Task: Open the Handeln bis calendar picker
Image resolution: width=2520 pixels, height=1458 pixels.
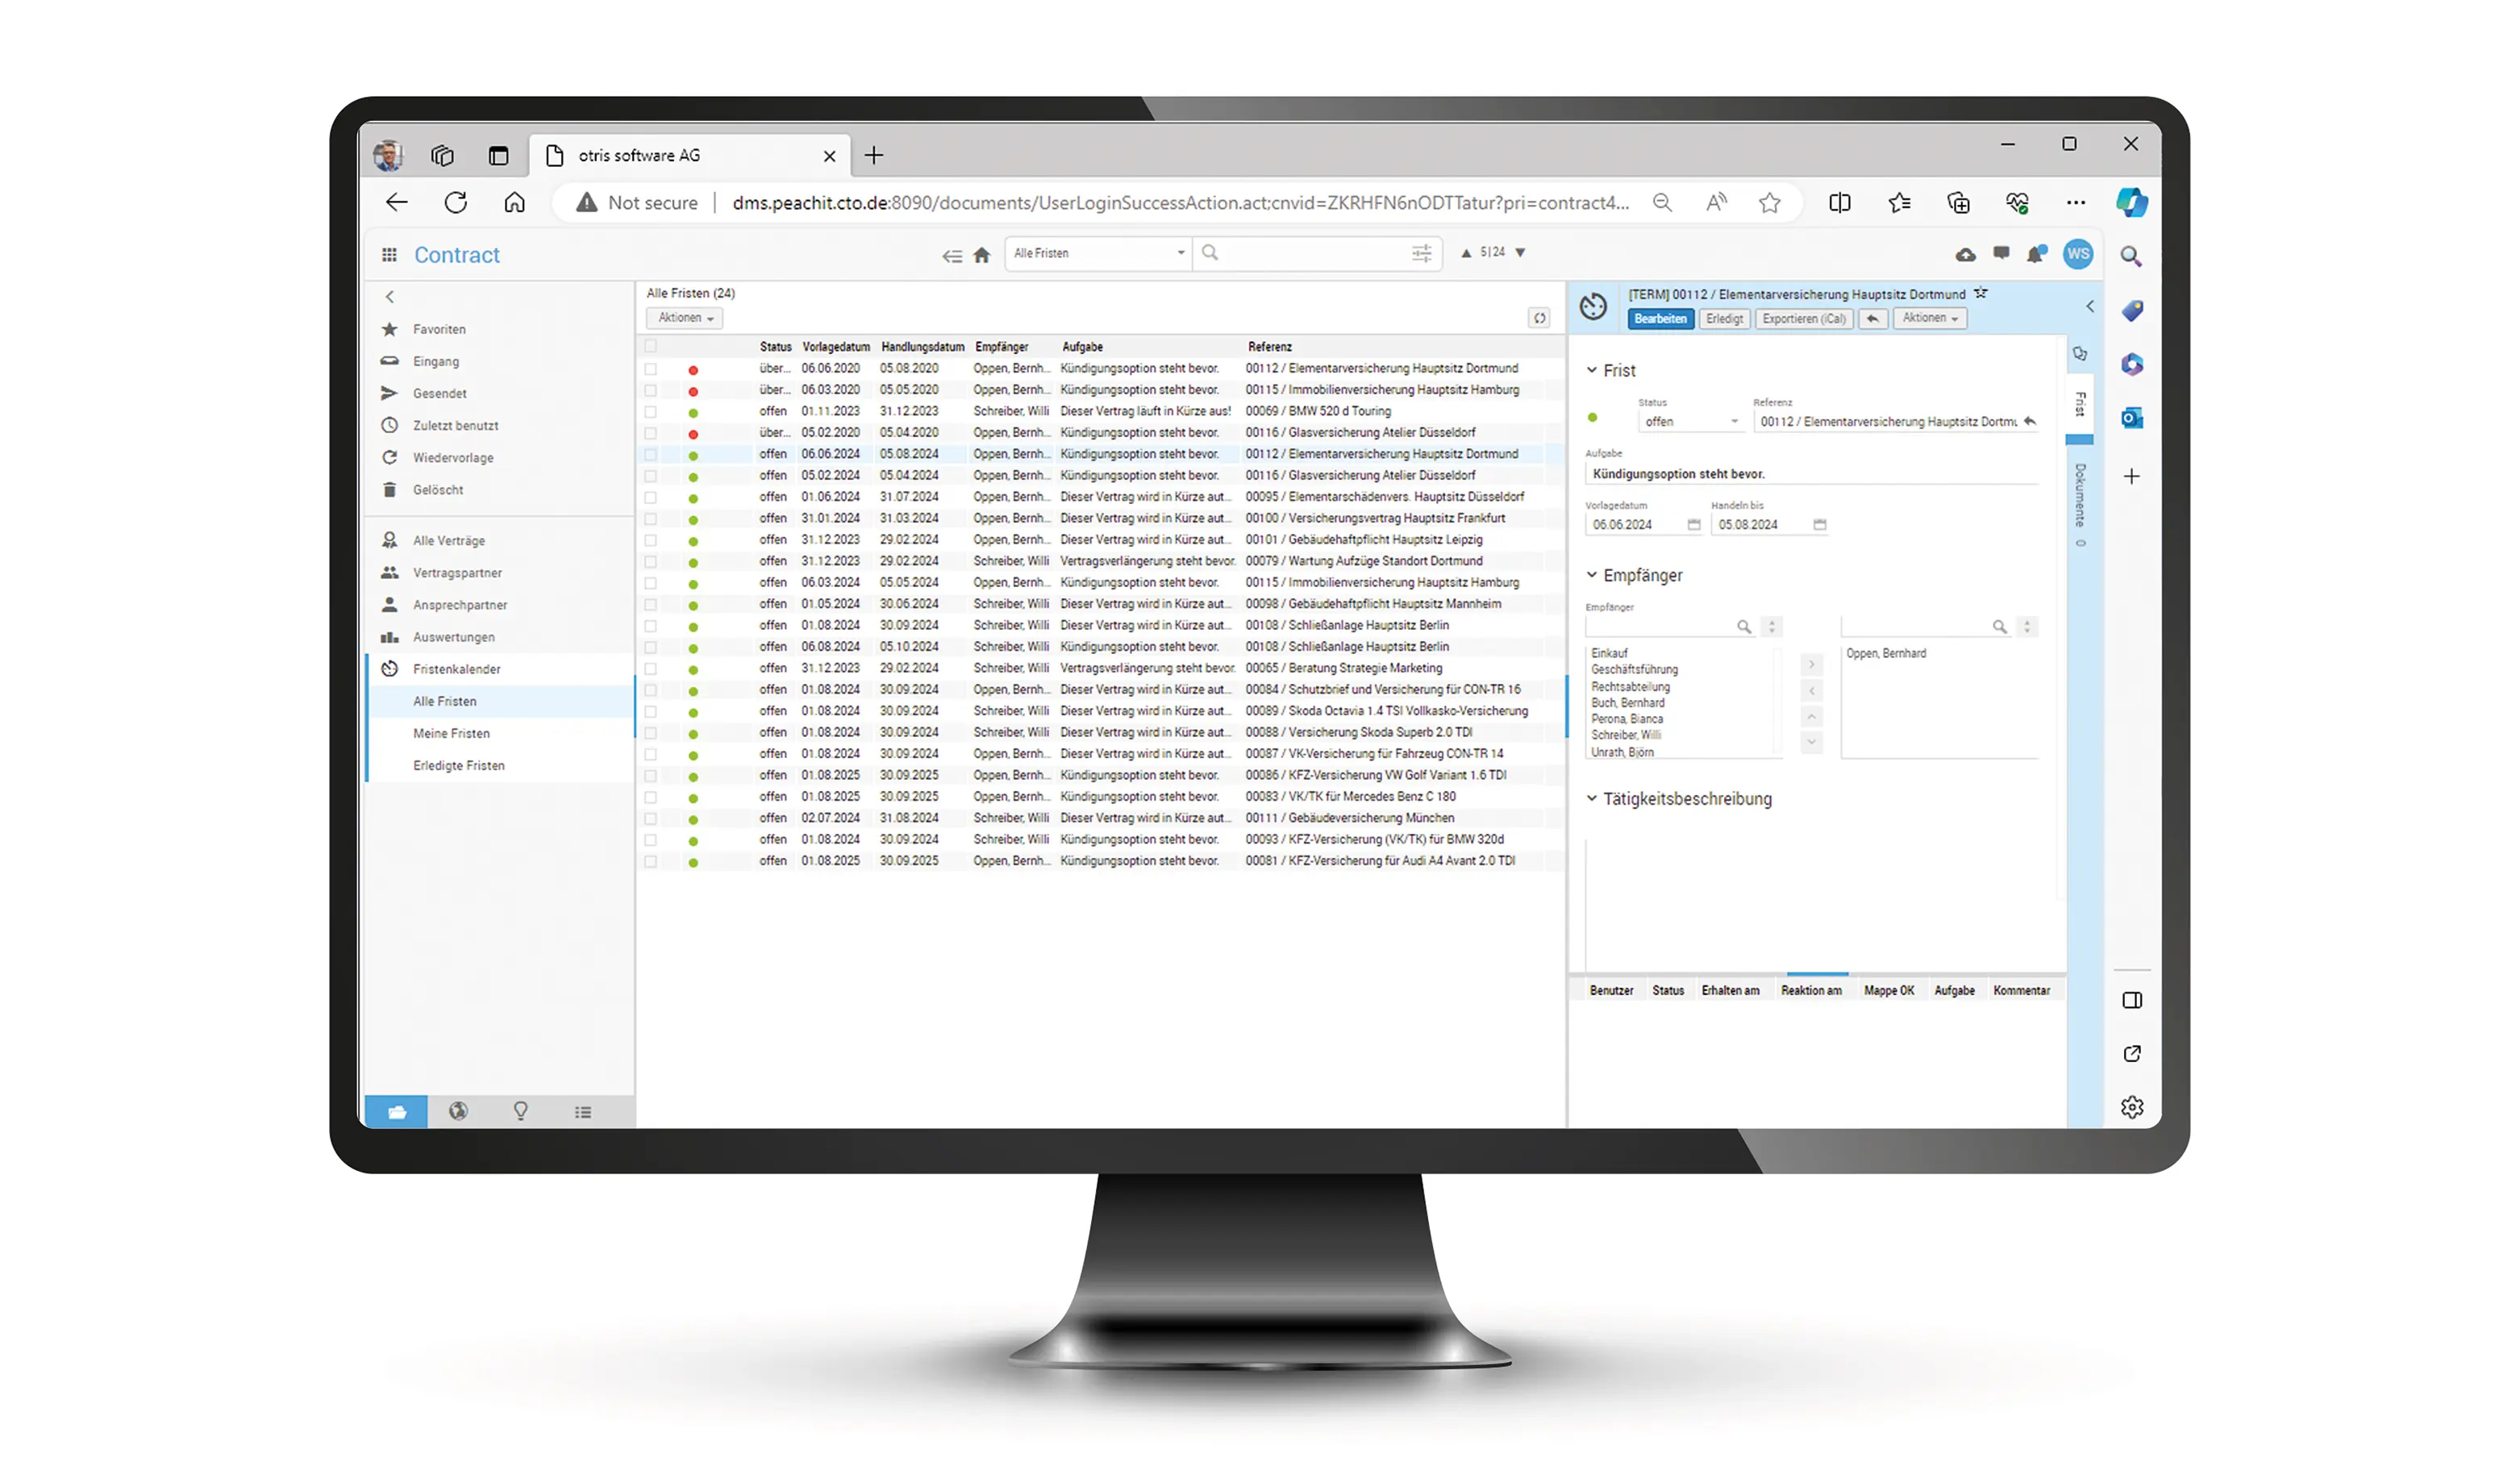Action: coord(1820,524)
